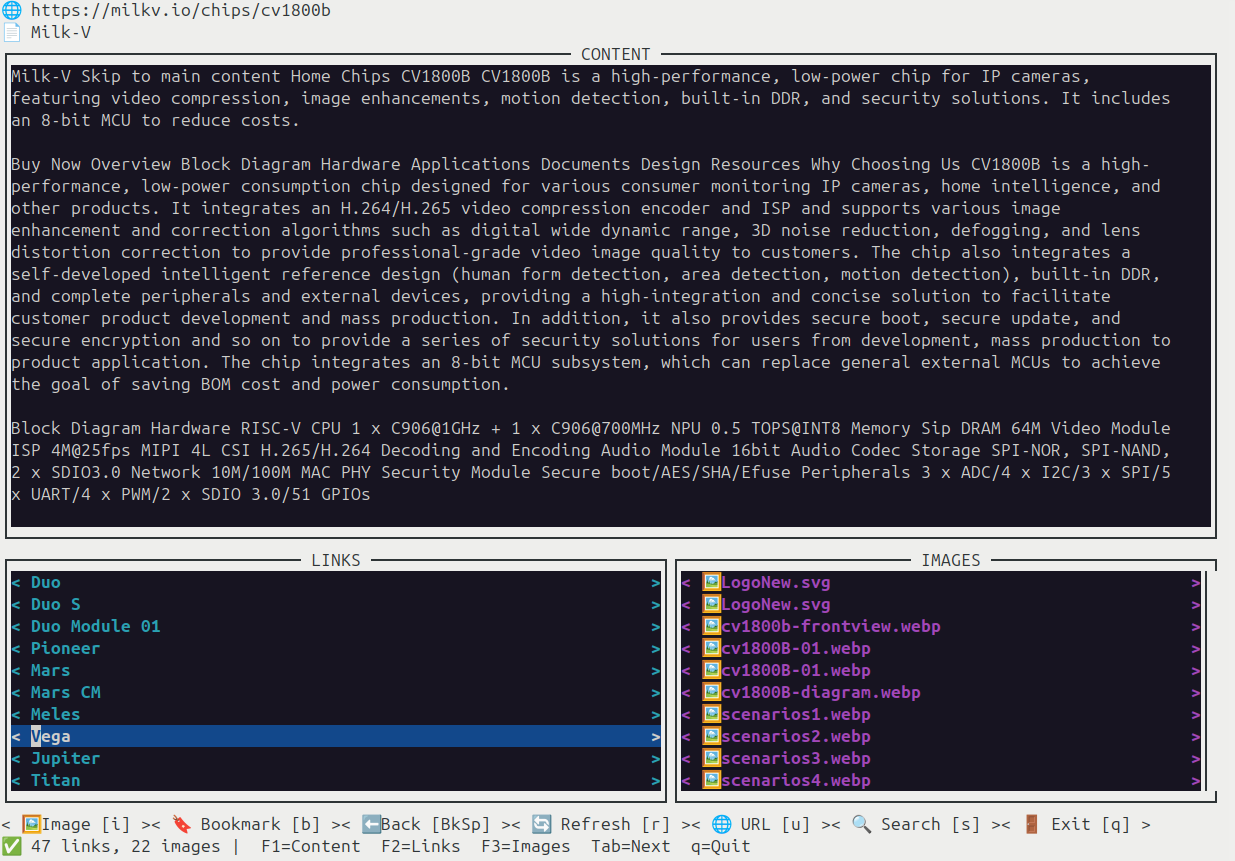Click the Bookmark ribbon icon in footer
1235x861 pixels.
click(181, 825)
